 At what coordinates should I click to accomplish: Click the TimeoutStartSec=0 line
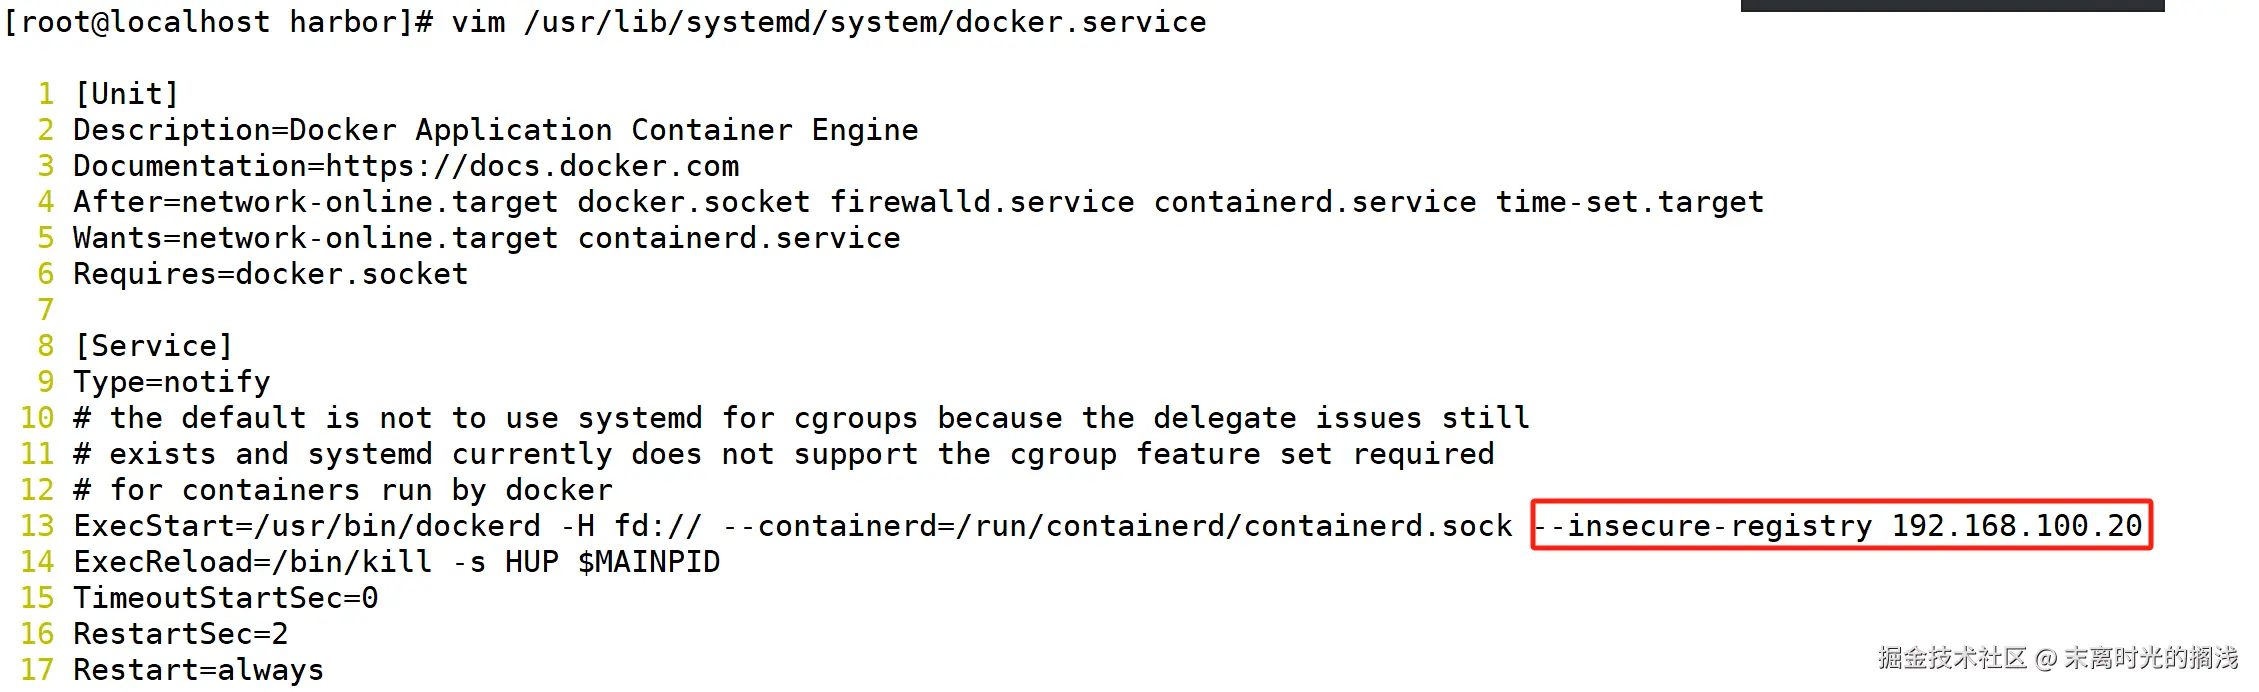(226, 598)
